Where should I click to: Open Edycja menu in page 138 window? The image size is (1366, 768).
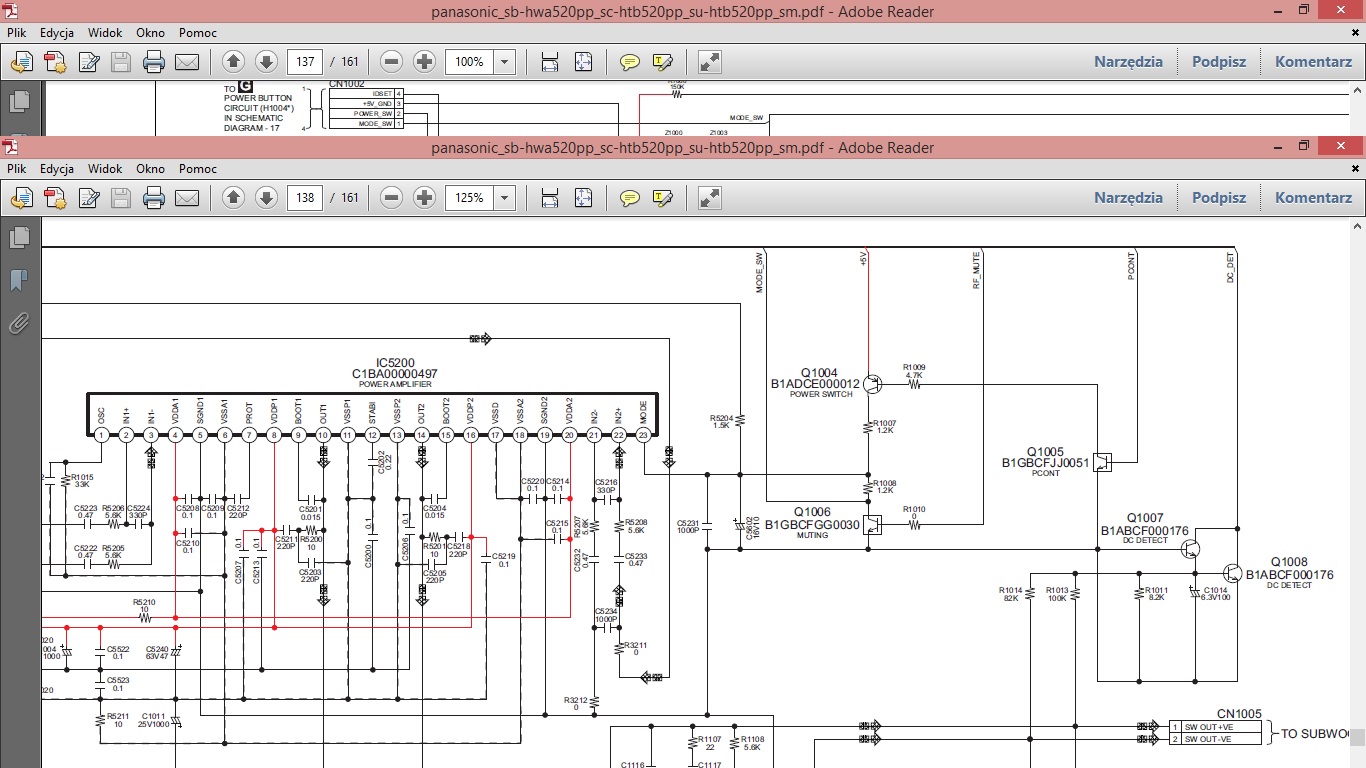pos(57,169)
